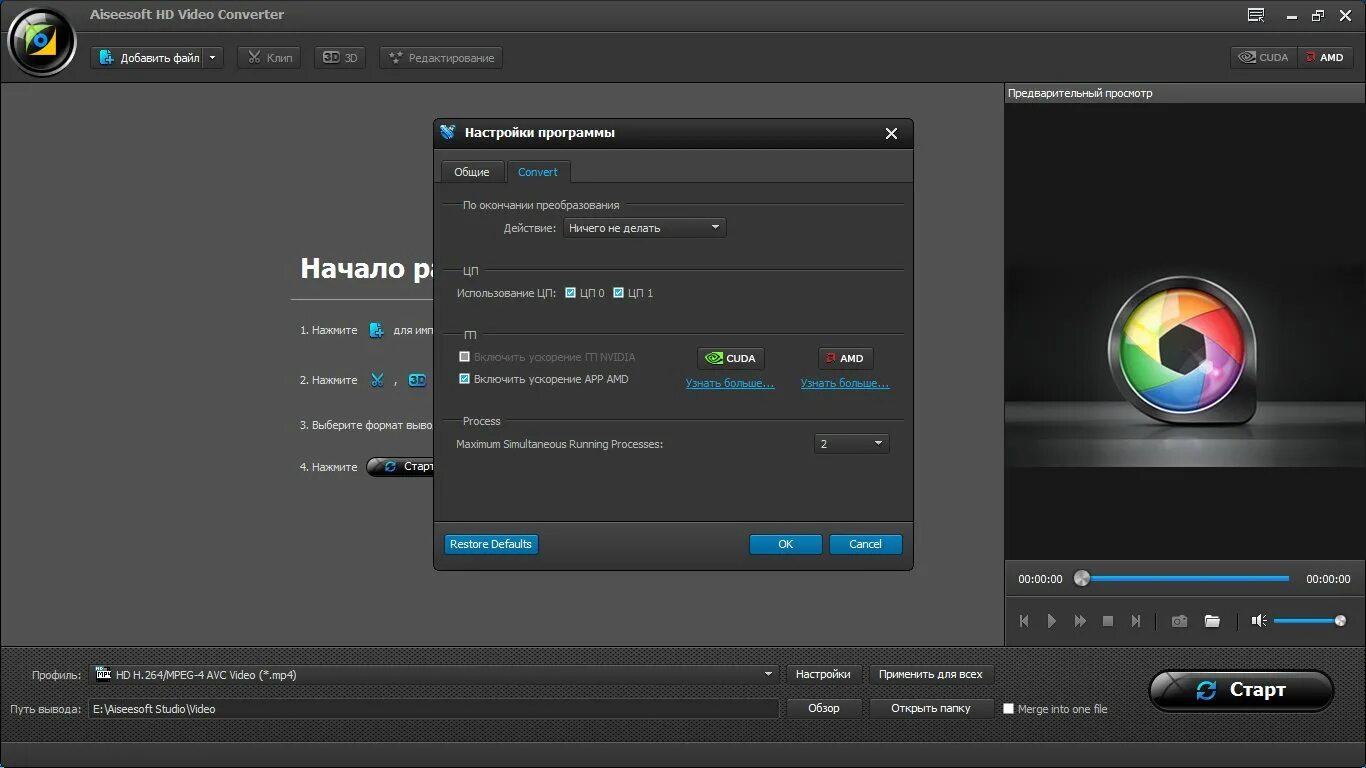Confirm settings with OK button
The width and height of the screenshot is (1366, 768).
click(x=786, y=544)
